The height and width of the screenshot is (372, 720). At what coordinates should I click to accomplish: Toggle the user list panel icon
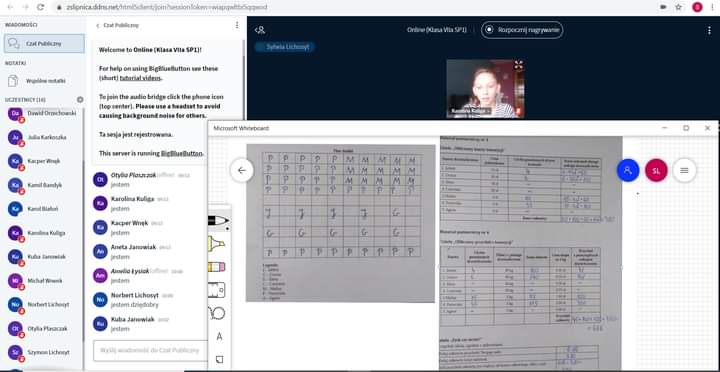[x=260, y=30]
